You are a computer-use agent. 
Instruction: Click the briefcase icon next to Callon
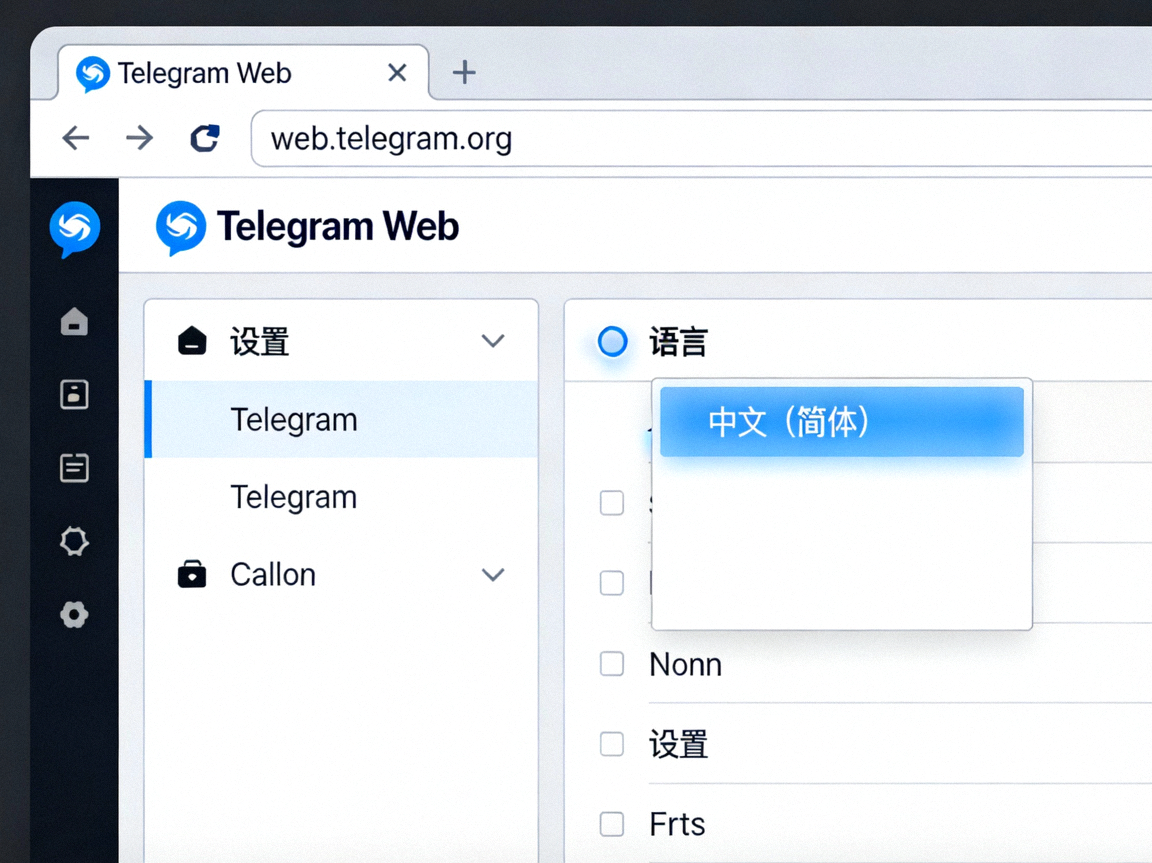point(192,574)
